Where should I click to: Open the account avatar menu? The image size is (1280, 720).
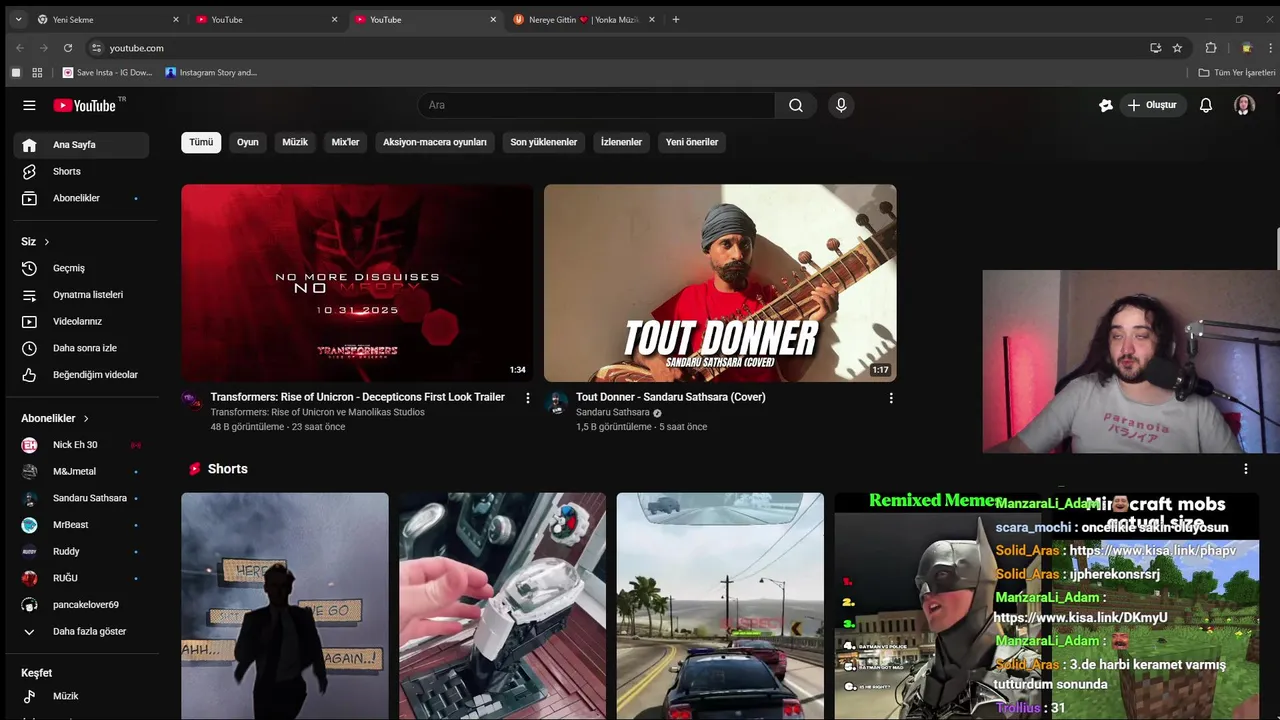(x=1244, y=105)
